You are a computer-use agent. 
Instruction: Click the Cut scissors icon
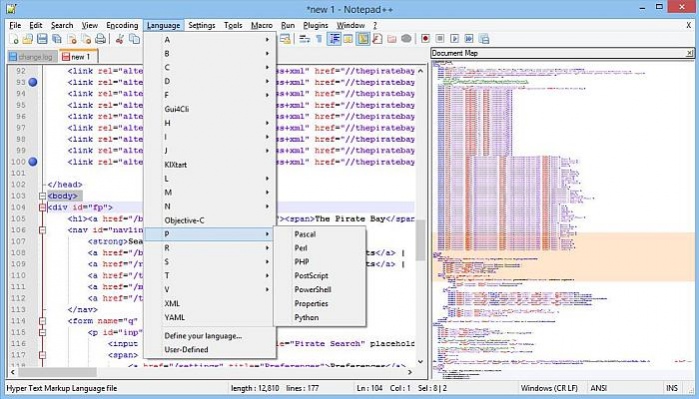point(119,39)
